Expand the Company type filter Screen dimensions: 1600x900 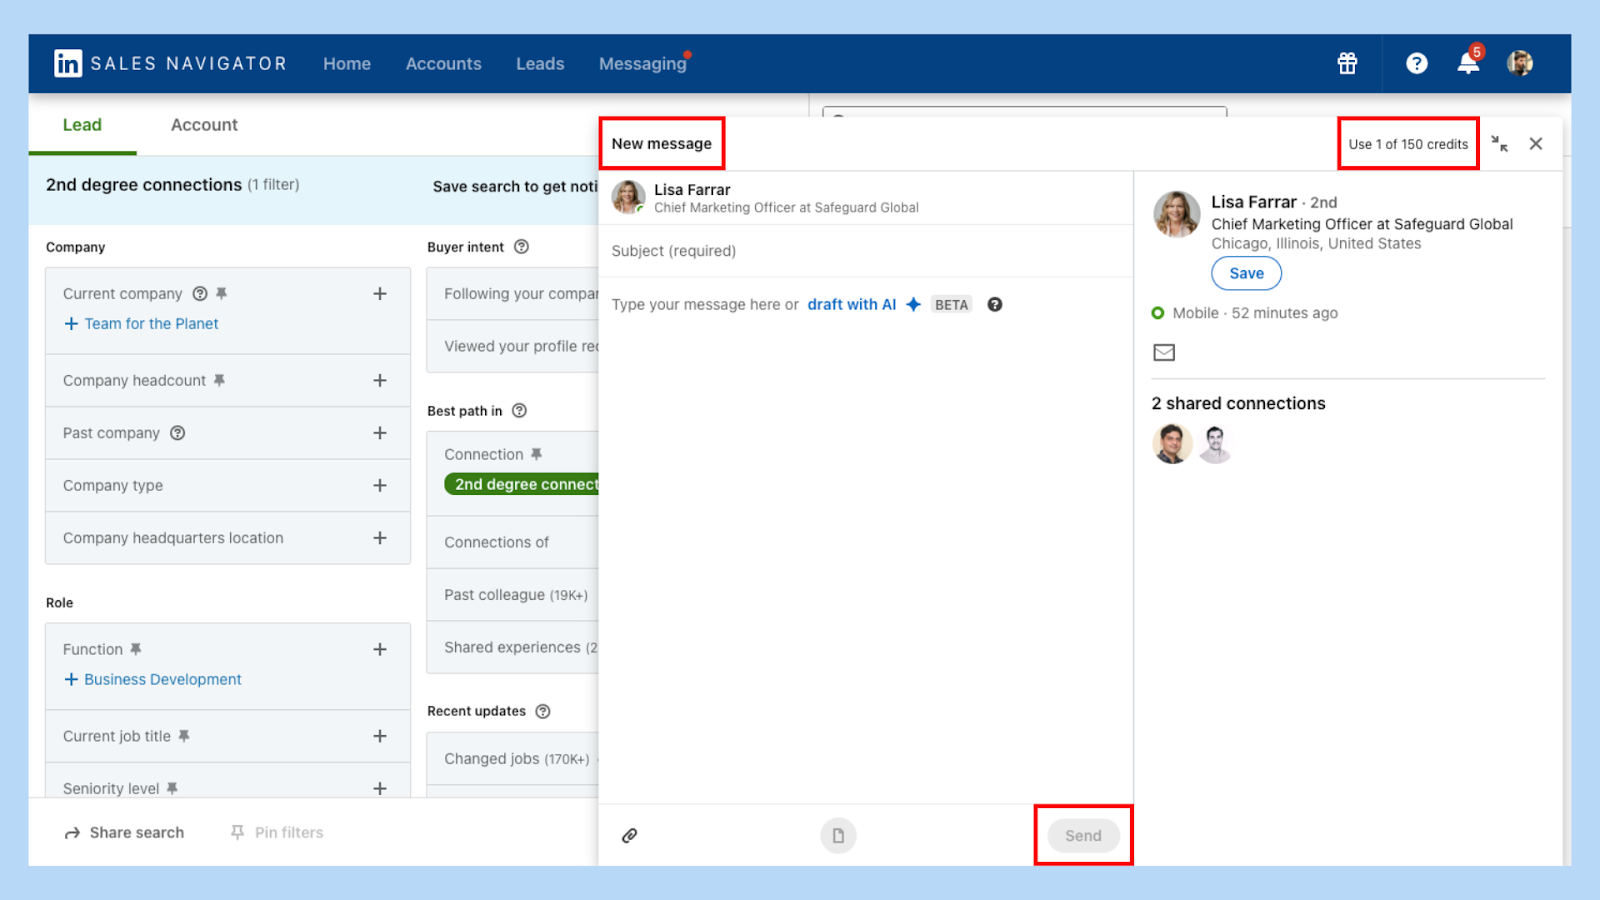[380, 485]
